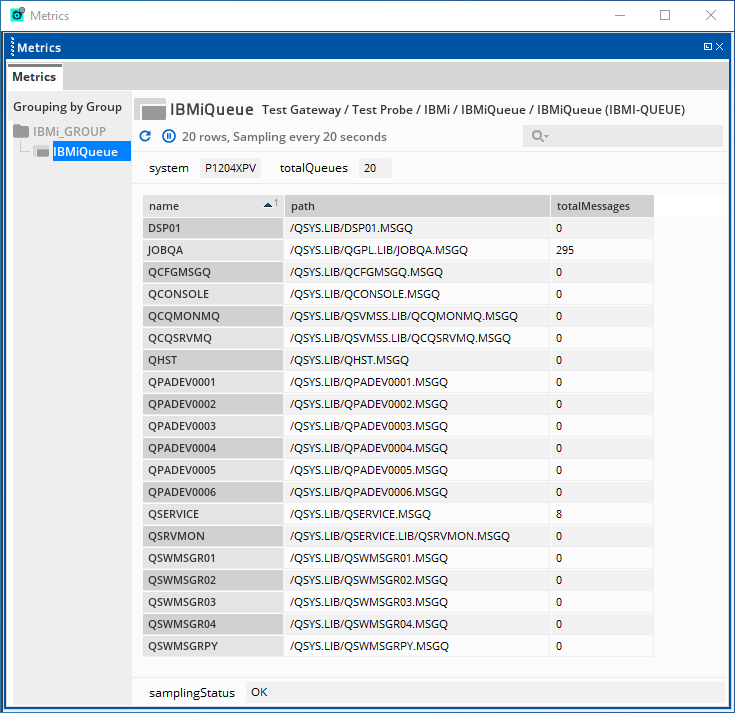The image size is (735, 713).
Task: Pause sampling with the pause icon
Action: [169, 137]
